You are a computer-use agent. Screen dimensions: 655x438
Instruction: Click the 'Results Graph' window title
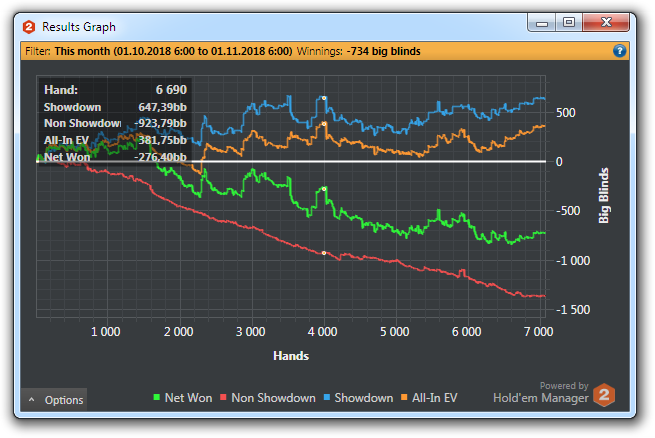pyautogui.click(x=79, y=27)
